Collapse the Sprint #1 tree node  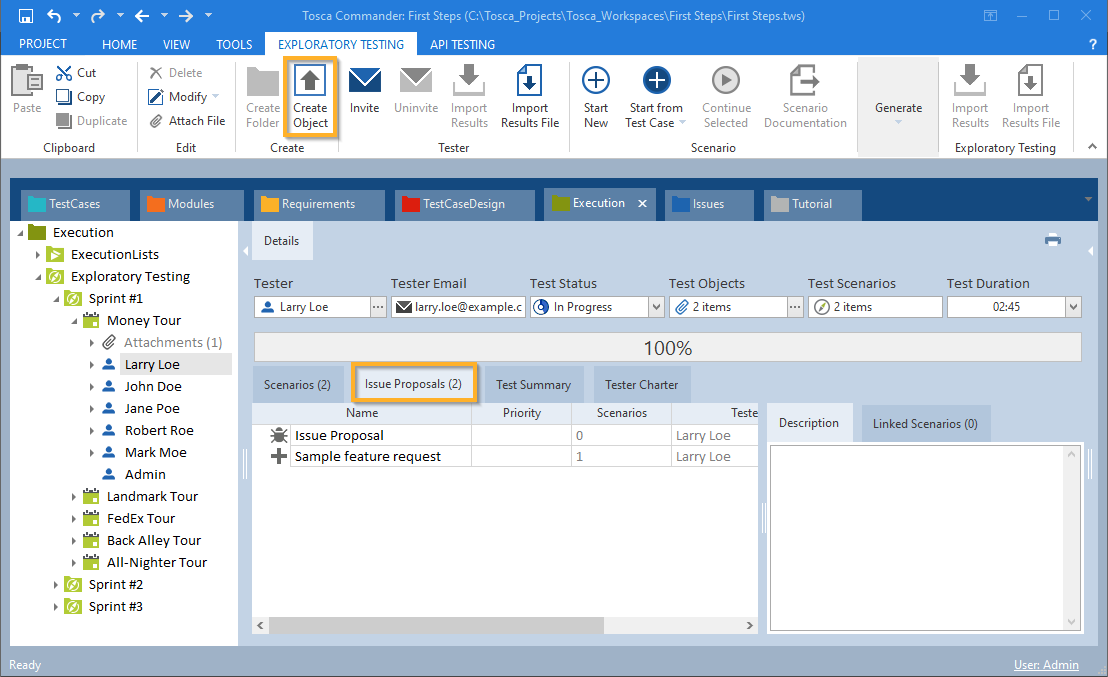[x=56, y=299]
